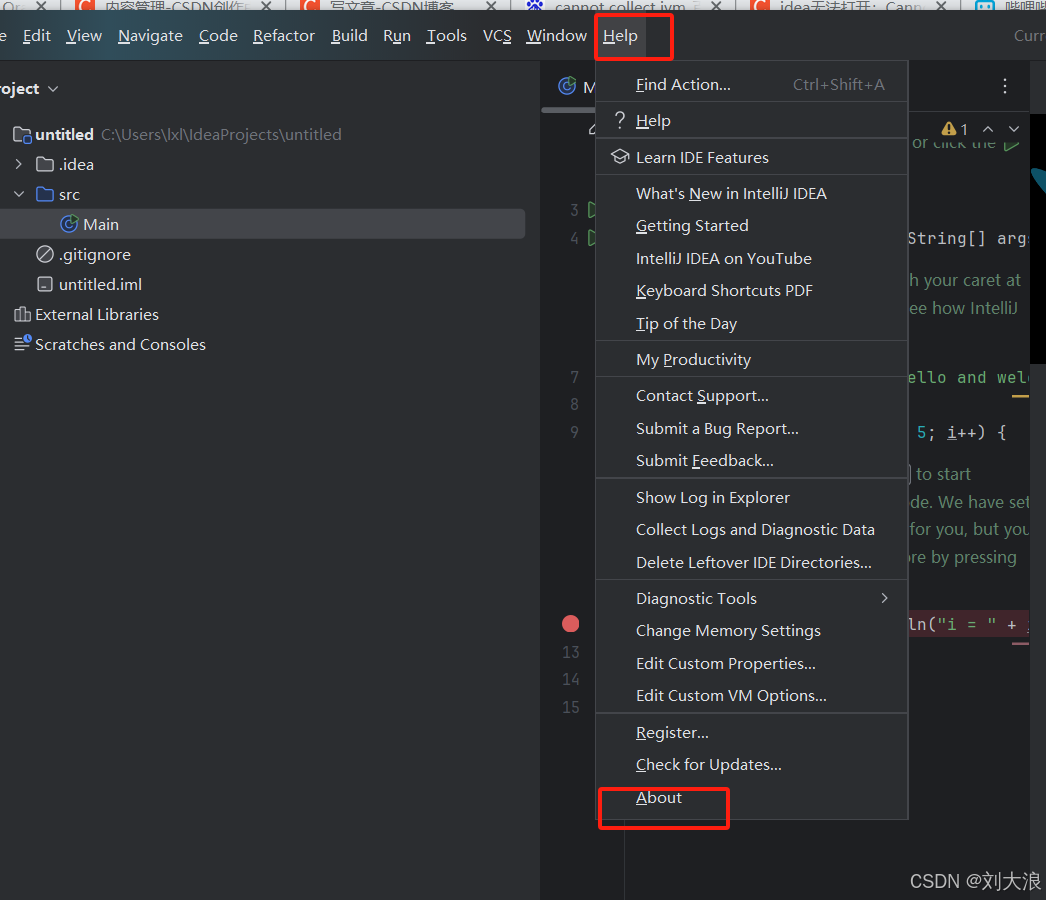This screenshot has width=1046, height=900.
Task: Click the Learn IDE Features graduation cap icon
Action: (620, 157)
